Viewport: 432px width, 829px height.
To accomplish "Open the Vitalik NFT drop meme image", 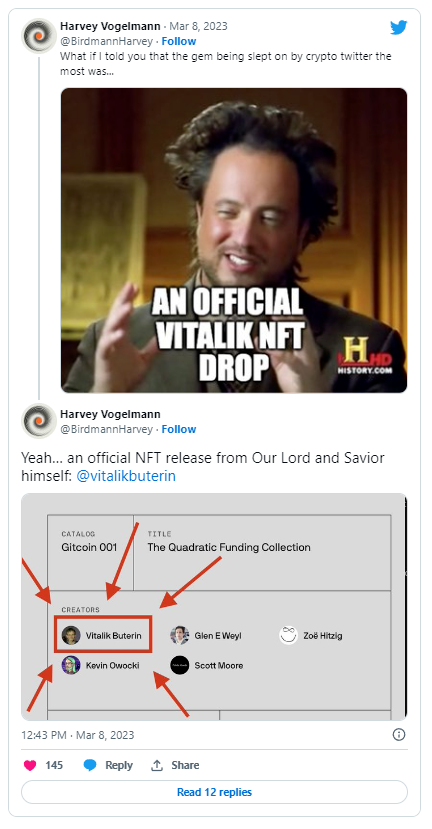I will coord(234,240).
